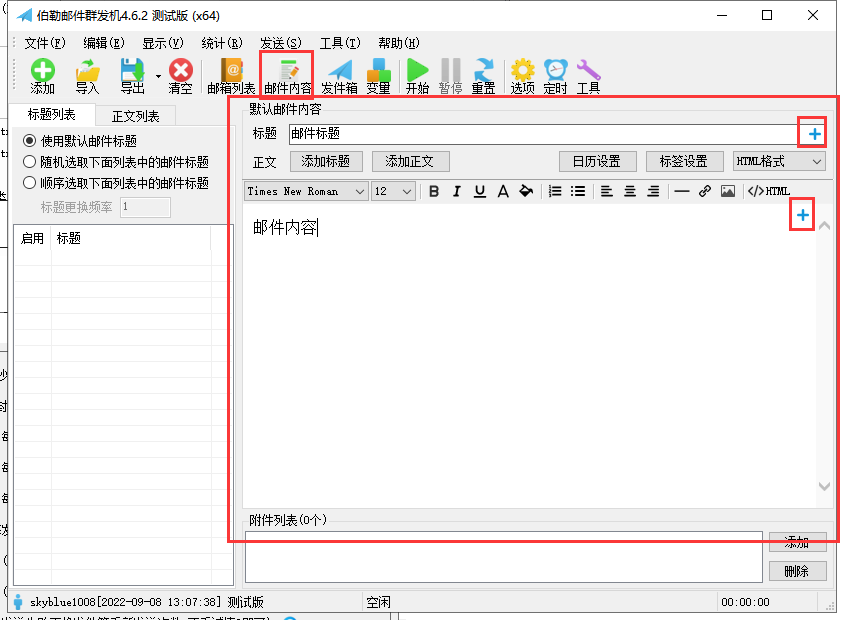Insert image into mail body
844x620 pixels.
point(728,192)
